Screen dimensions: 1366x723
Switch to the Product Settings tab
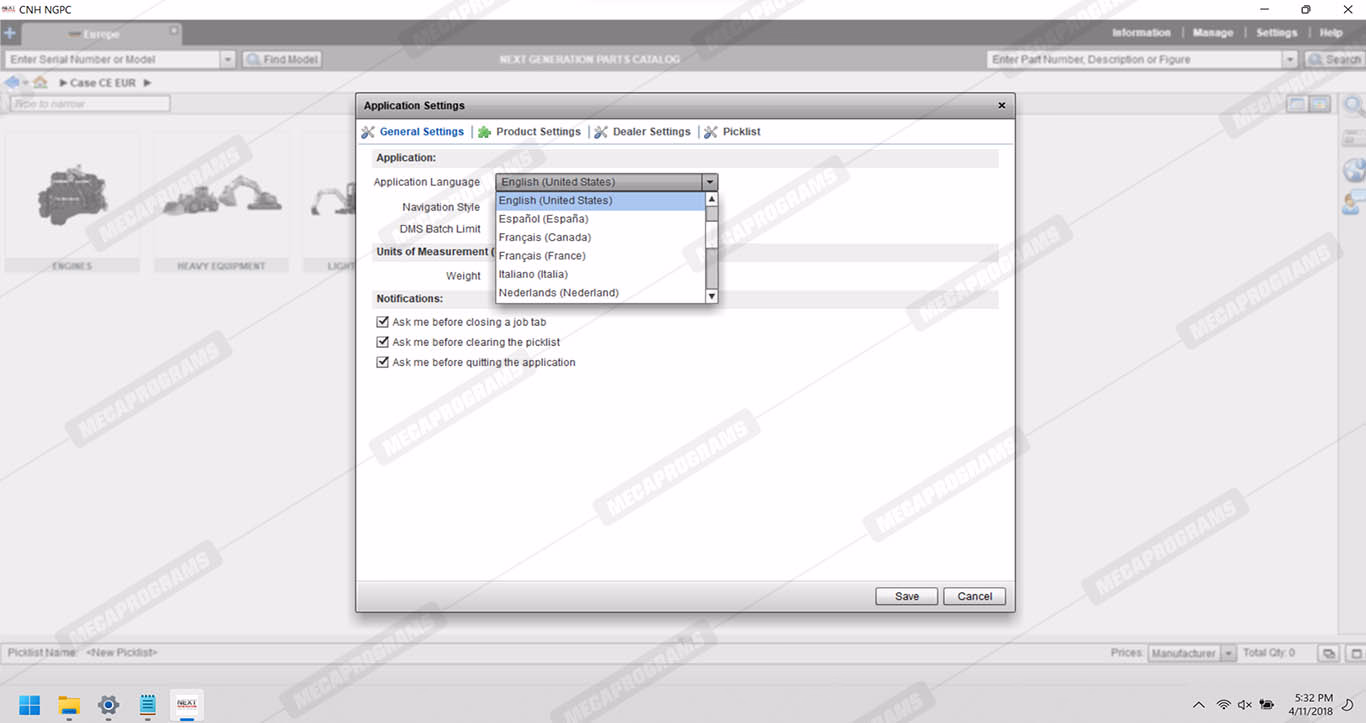pyautogui.click(x=537, y=132)
